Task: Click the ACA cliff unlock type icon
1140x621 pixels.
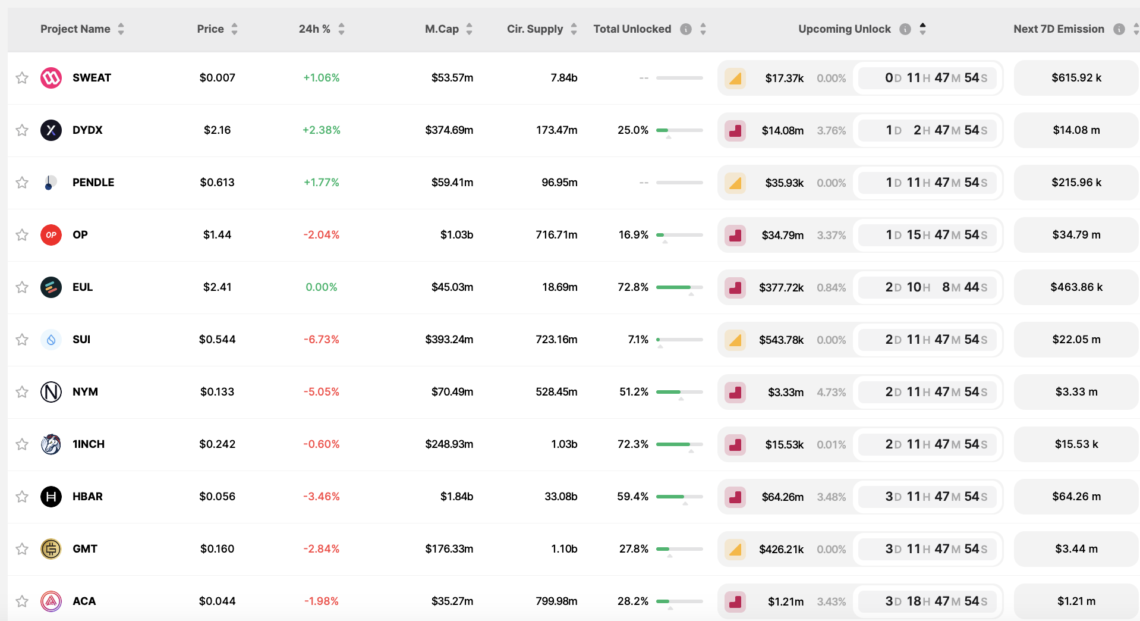Action: 735,601
